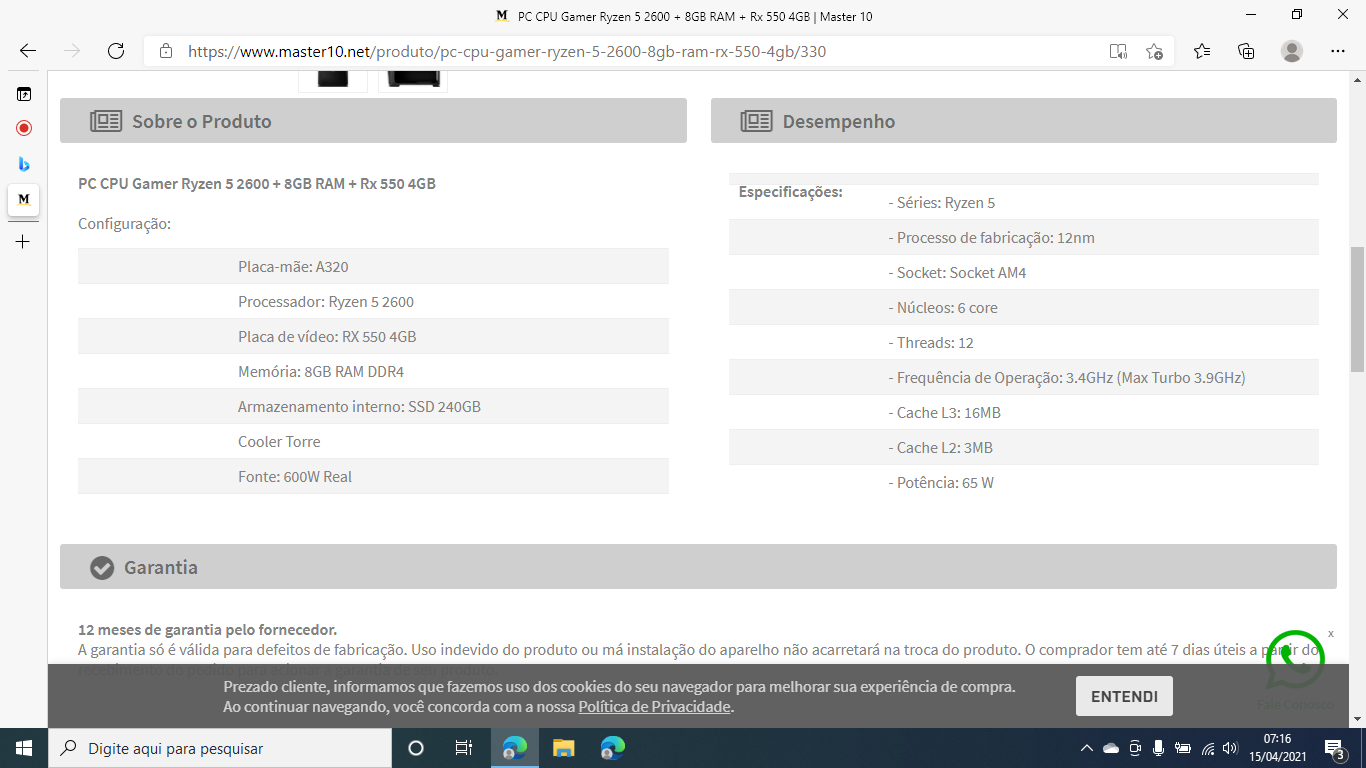Viewport: 1366px width, 768px height.
Task: Switch to the red circle icon tab
Action: (x=24, y=128)
